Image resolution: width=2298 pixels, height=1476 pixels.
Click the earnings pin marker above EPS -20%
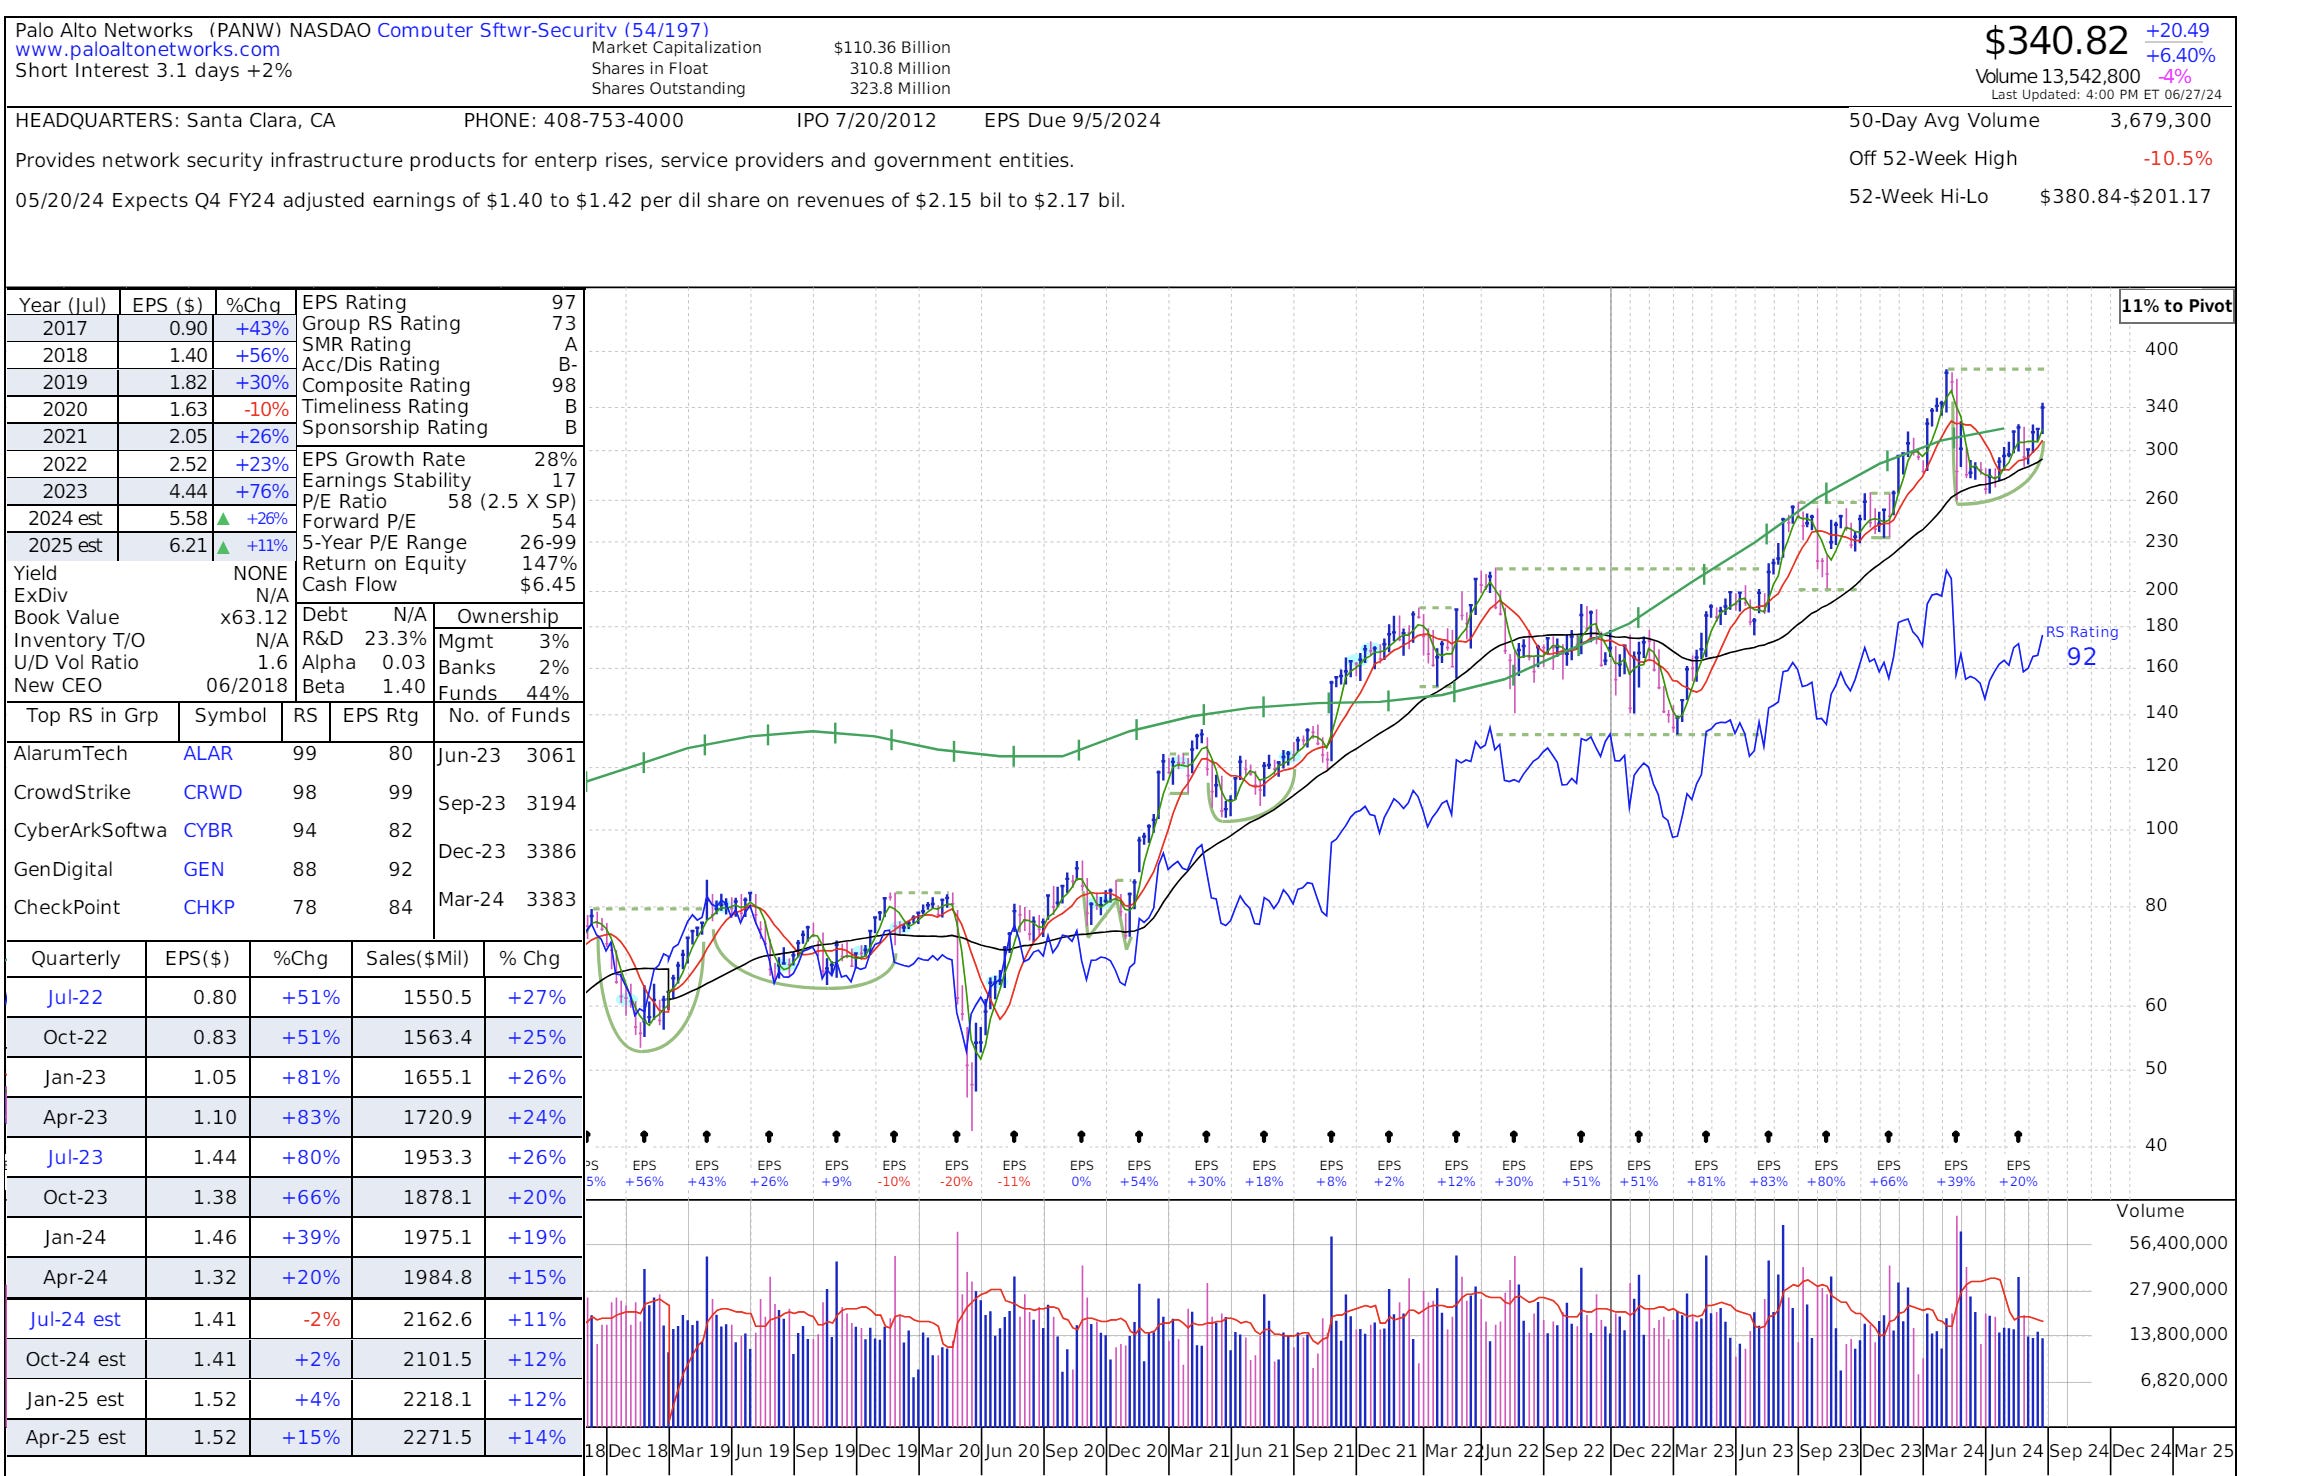pyautogui.click(x=956, y=1136)
